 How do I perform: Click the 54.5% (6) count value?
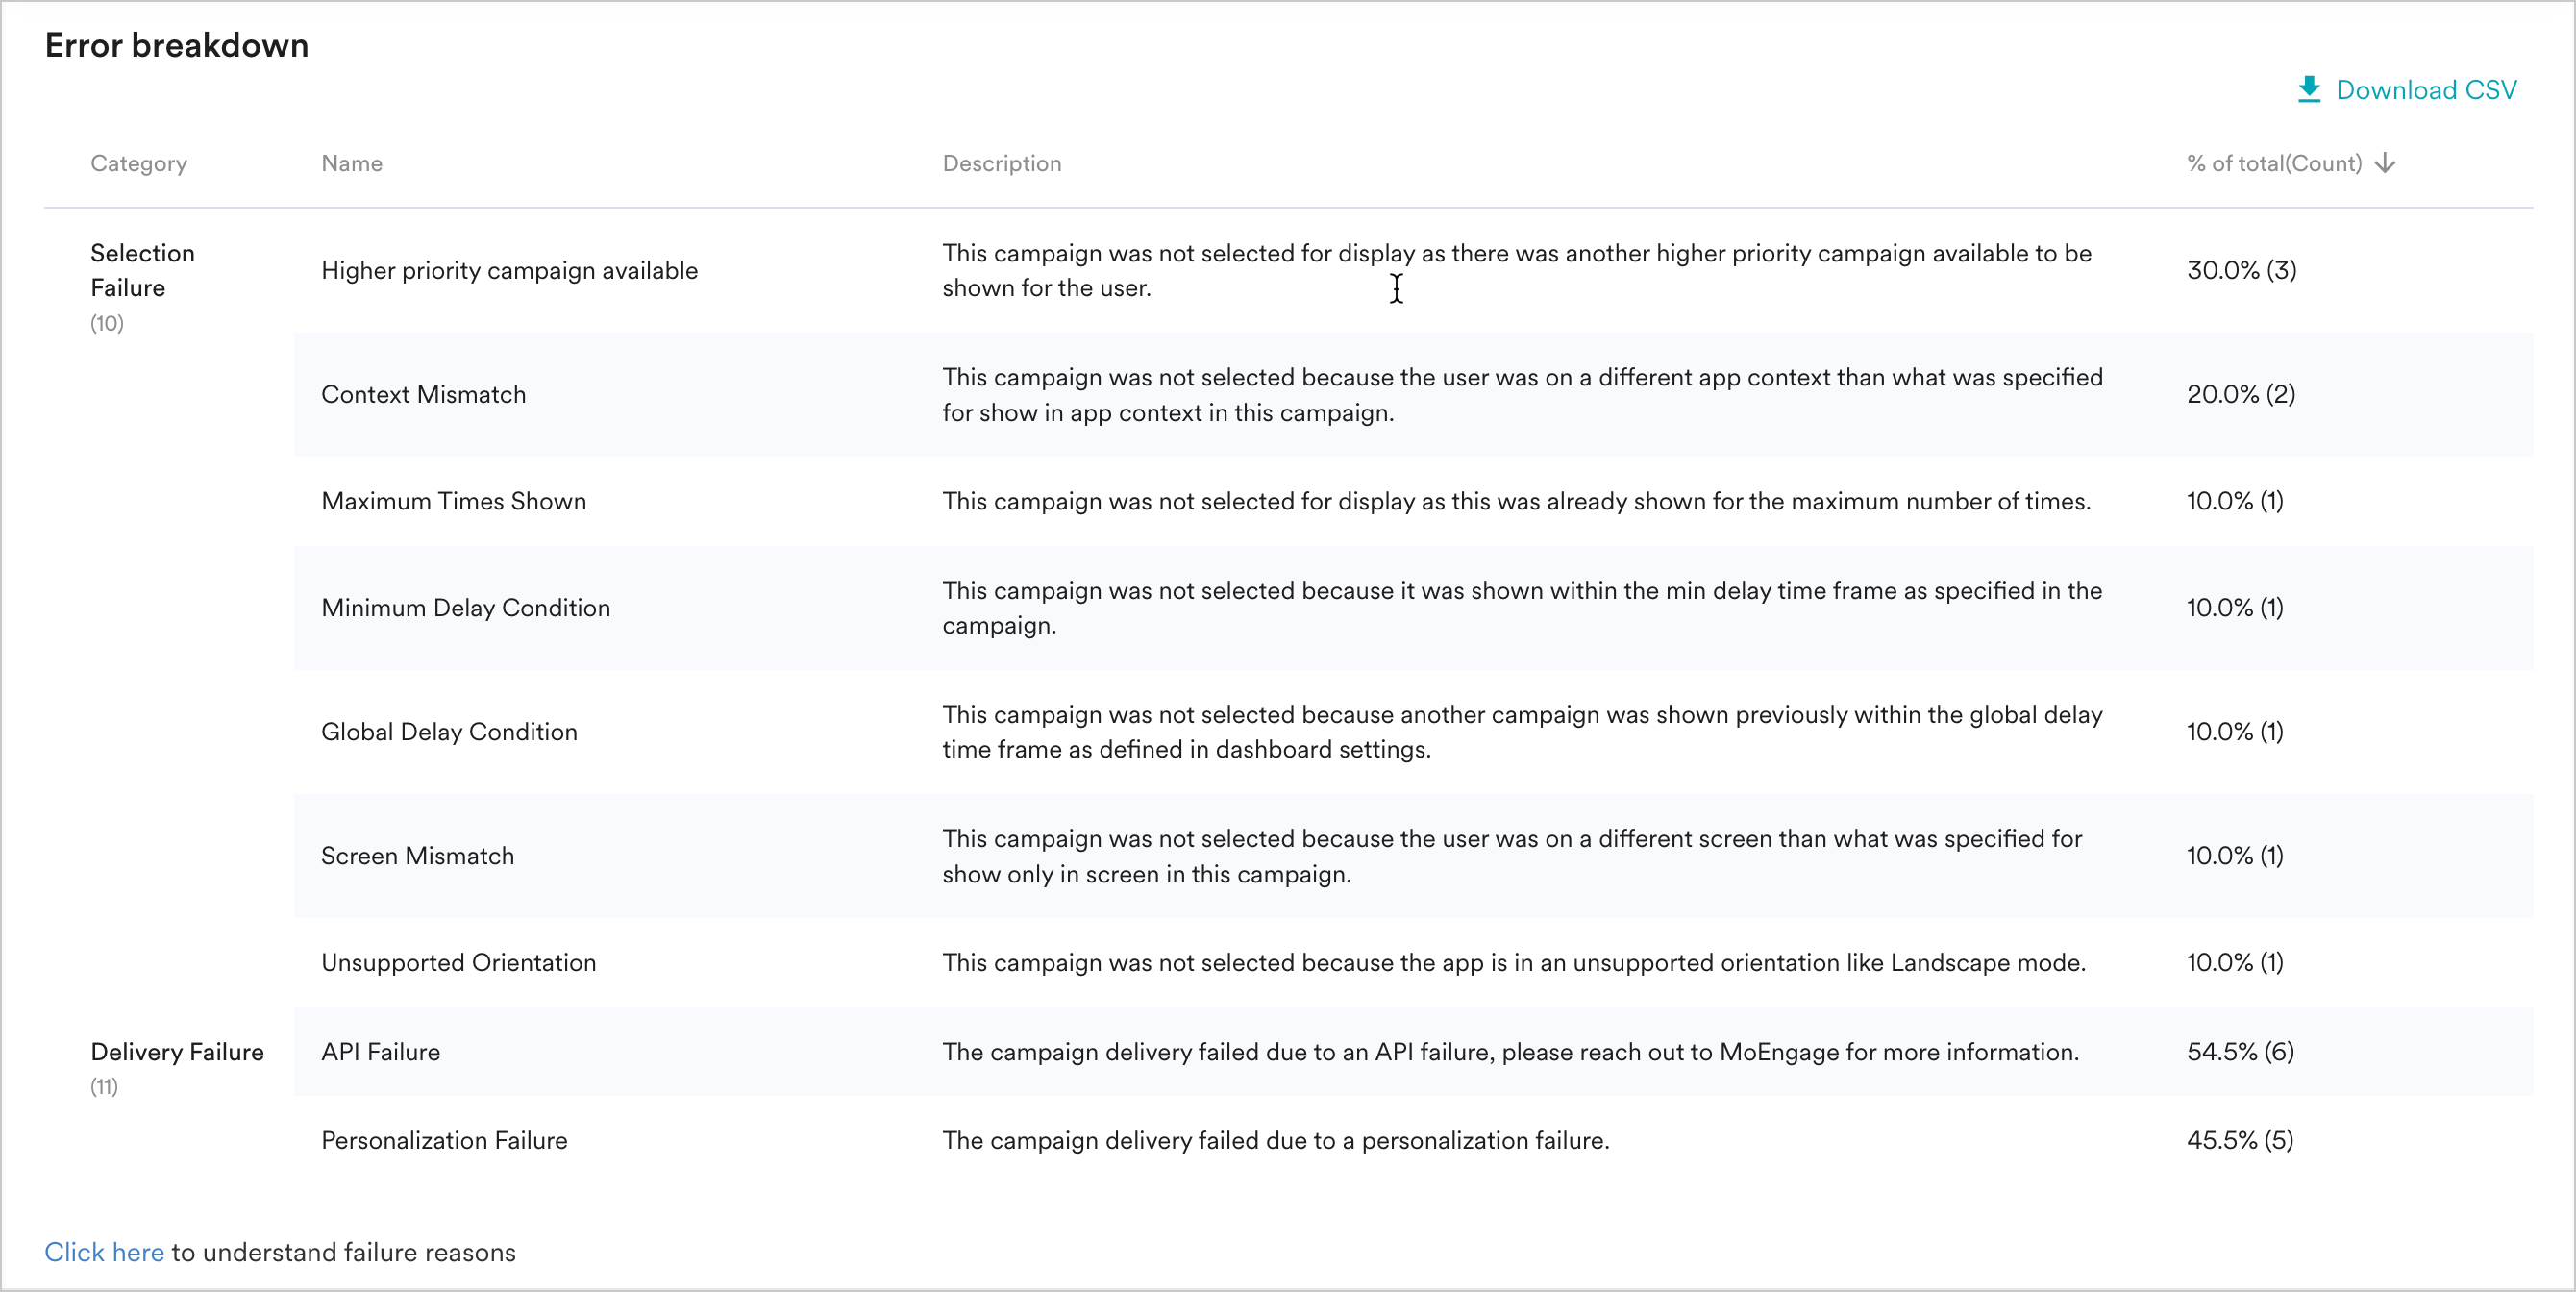[x=2240, y=1052]
